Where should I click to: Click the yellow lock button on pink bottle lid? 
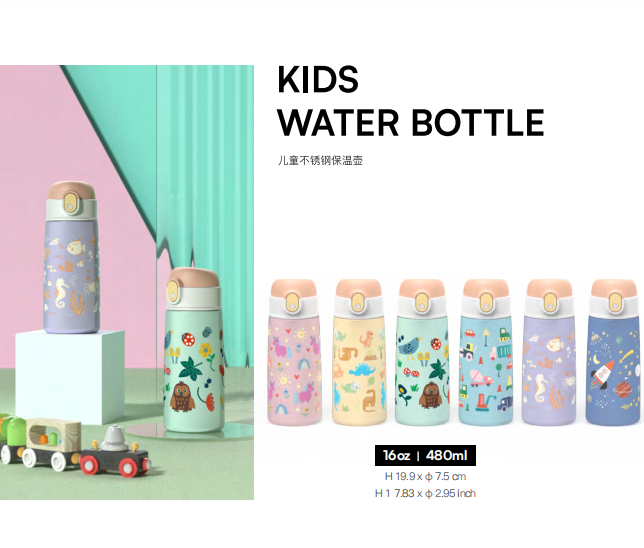293,303
